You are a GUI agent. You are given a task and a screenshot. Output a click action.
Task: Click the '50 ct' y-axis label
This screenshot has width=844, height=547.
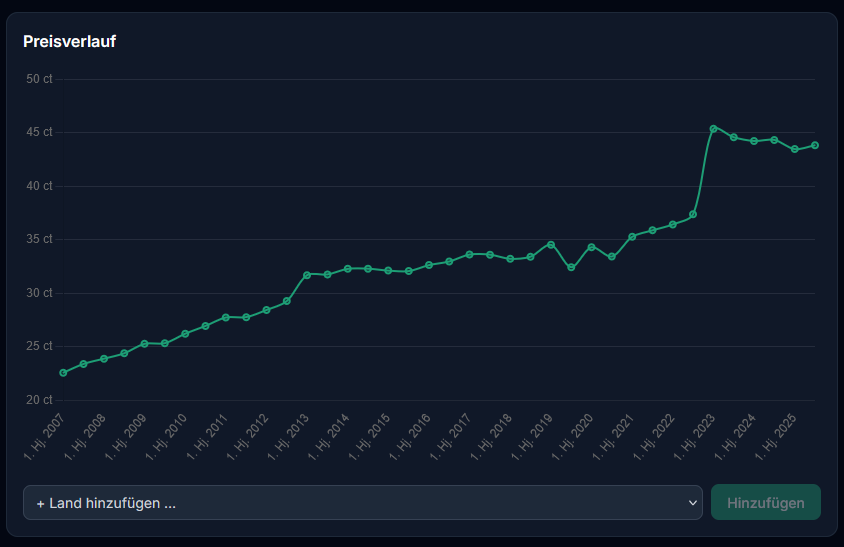pos(39,79)
